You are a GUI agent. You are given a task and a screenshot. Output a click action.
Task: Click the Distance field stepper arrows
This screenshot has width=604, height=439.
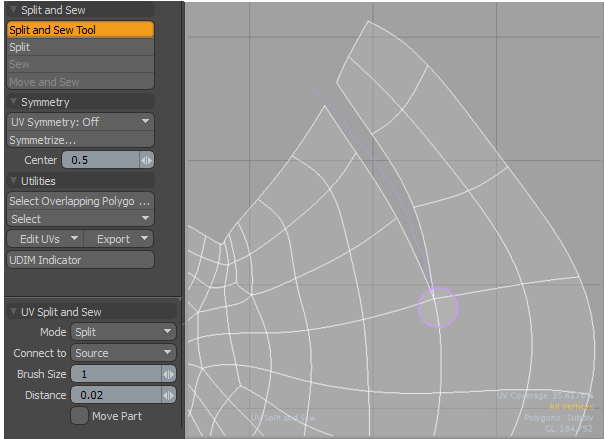[x=169, y=395]
